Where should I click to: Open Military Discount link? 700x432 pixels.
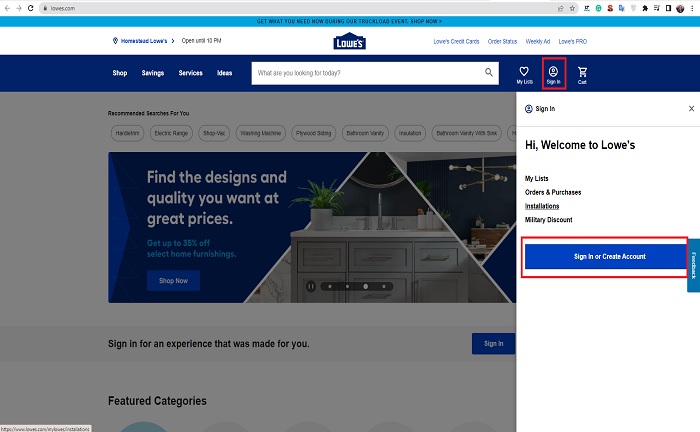[549, 220]
